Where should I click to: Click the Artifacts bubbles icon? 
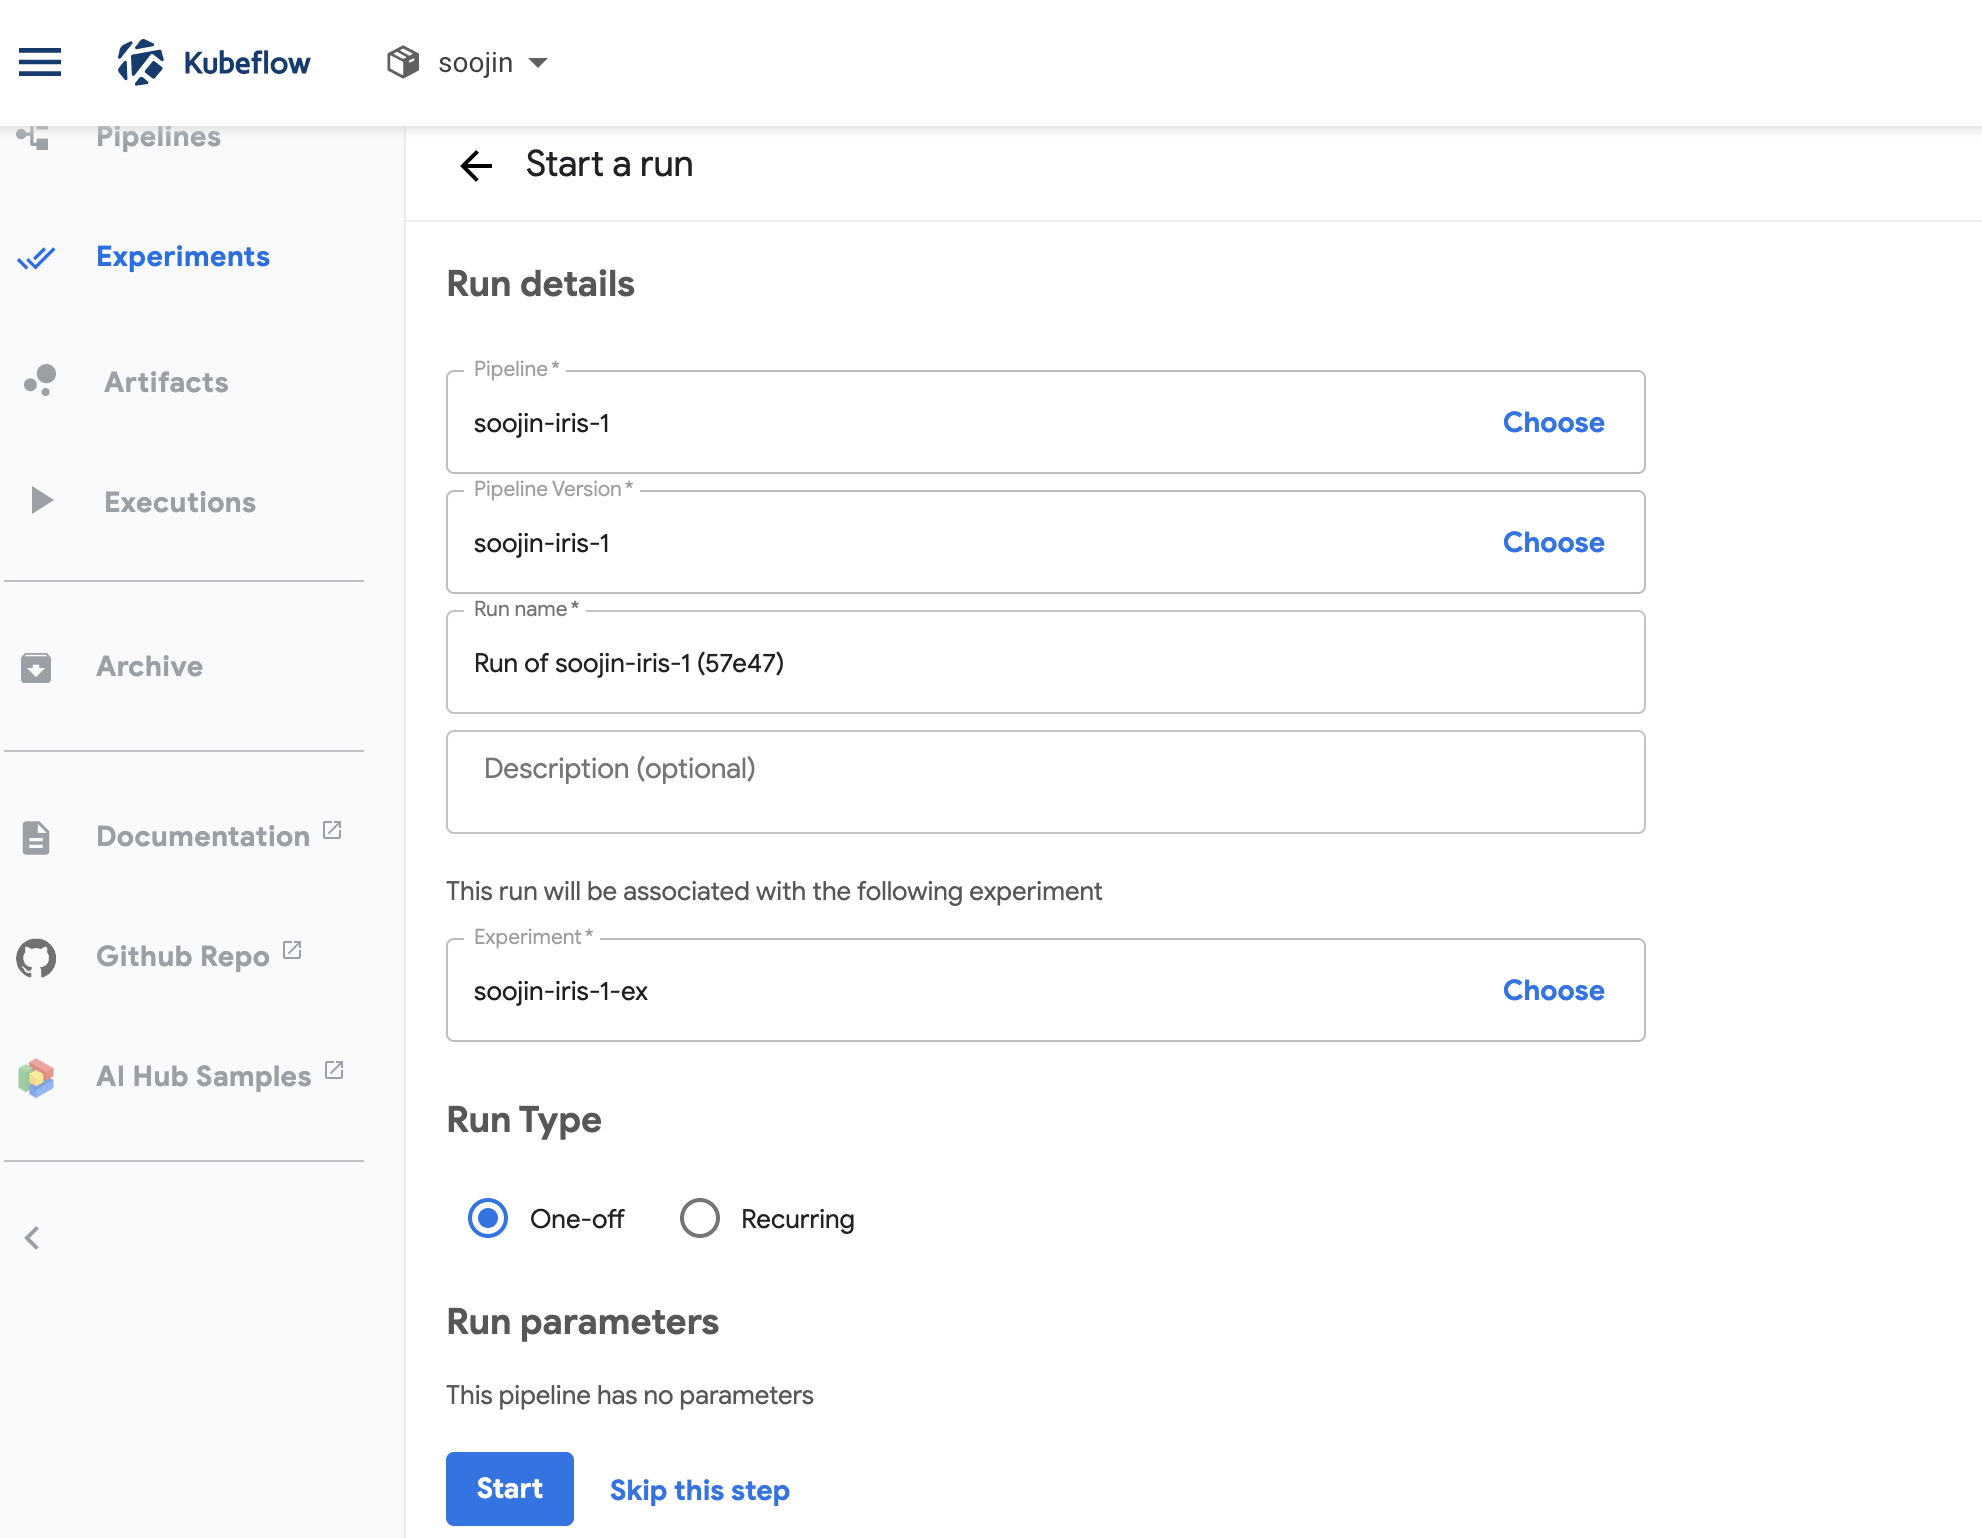pos(40,381)
